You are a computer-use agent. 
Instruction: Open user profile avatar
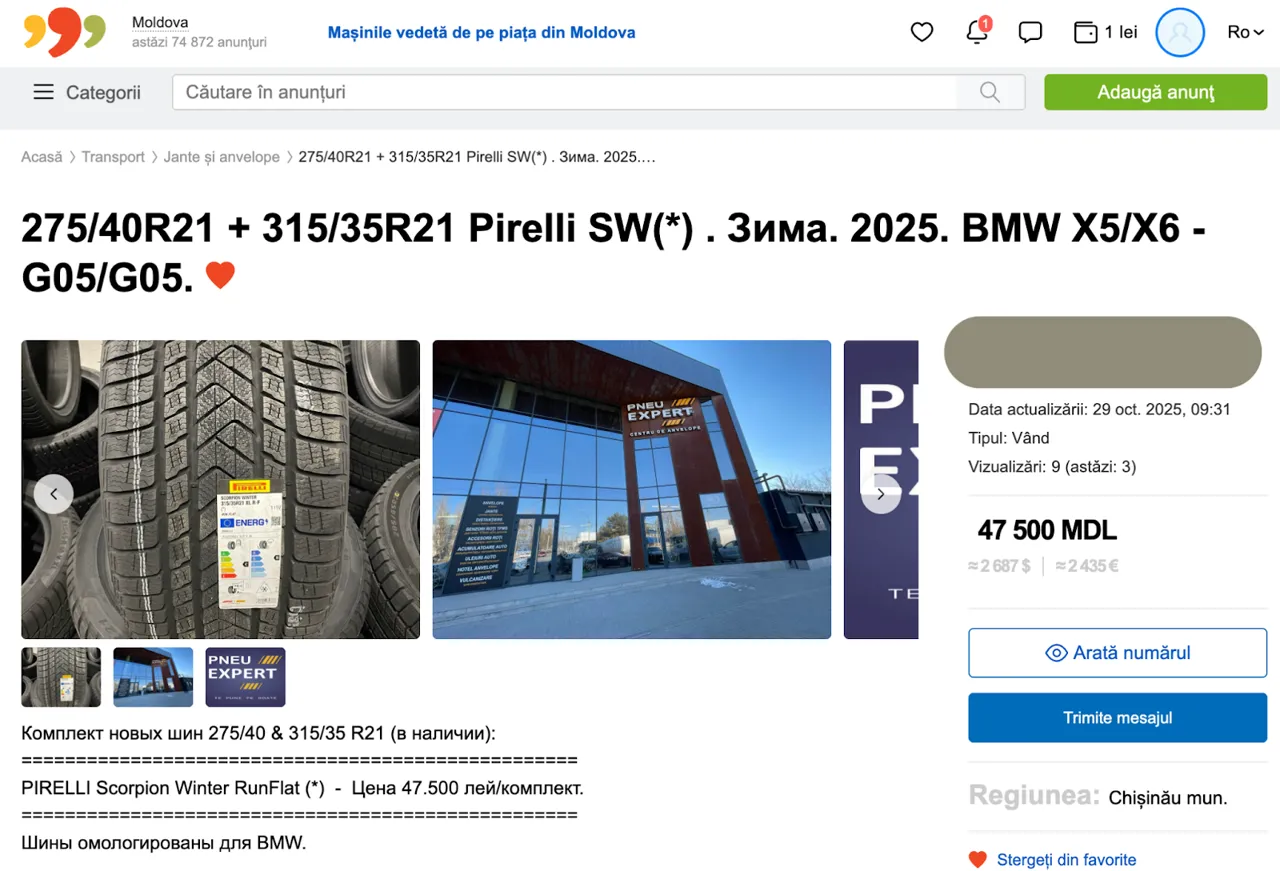1180,32
